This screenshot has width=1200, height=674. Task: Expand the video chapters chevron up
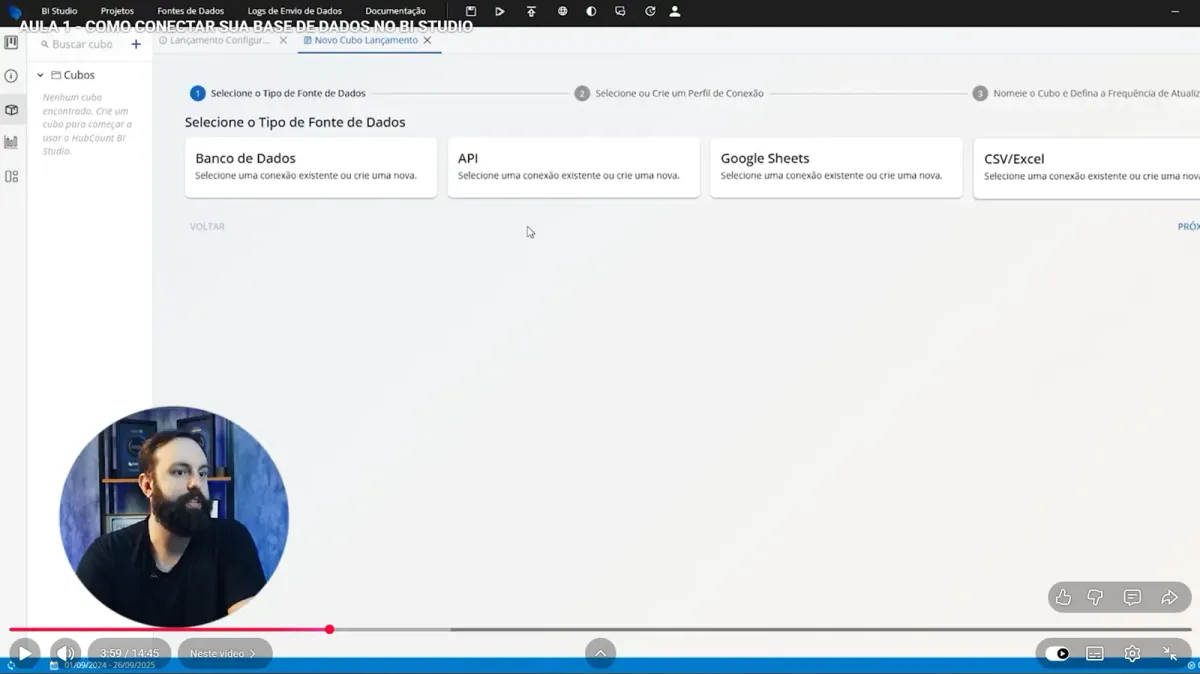point(600,653)
